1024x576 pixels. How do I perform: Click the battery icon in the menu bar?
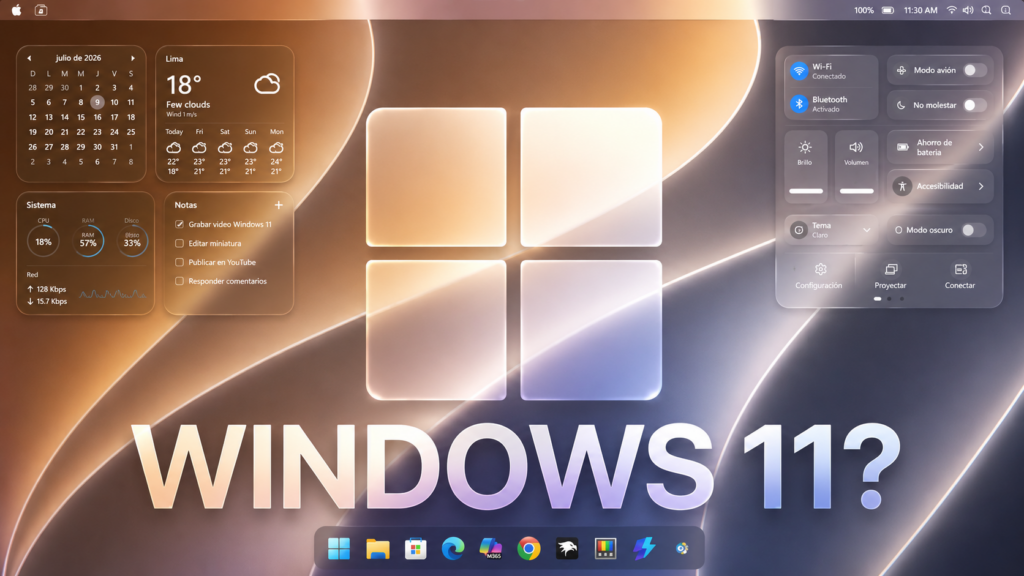point(888,10)
